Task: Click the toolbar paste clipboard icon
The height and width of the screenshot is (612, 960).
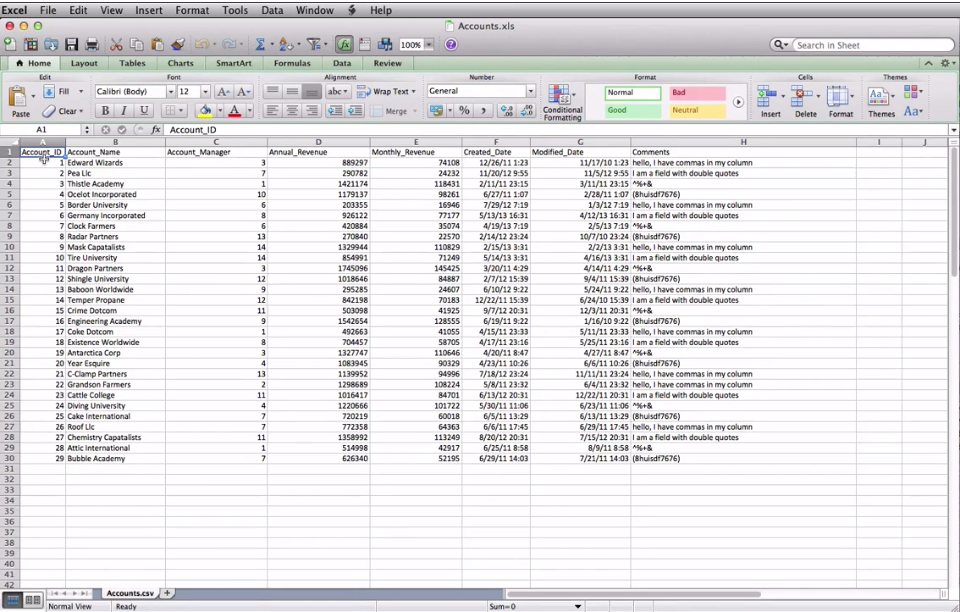Action: (157, 44)
